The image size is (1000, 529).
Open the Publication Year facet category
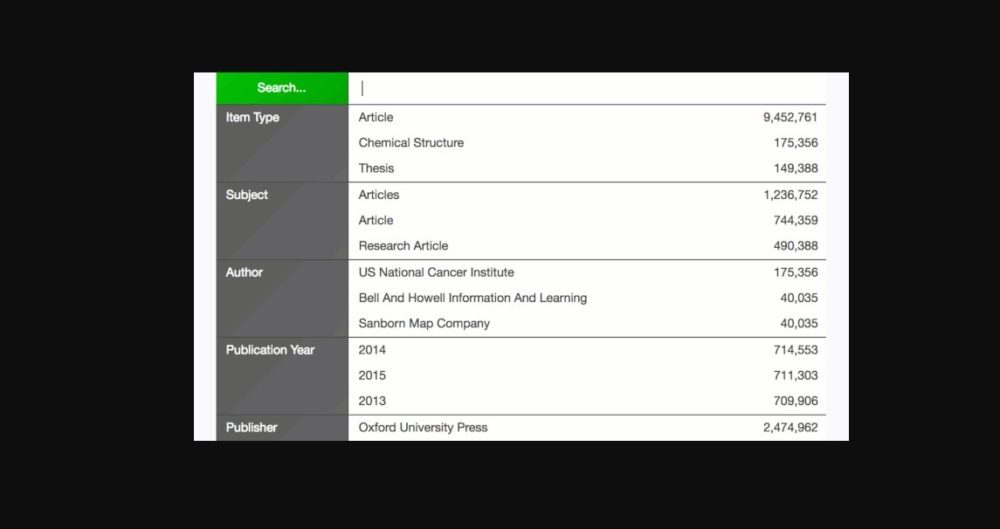click(270, 350)
